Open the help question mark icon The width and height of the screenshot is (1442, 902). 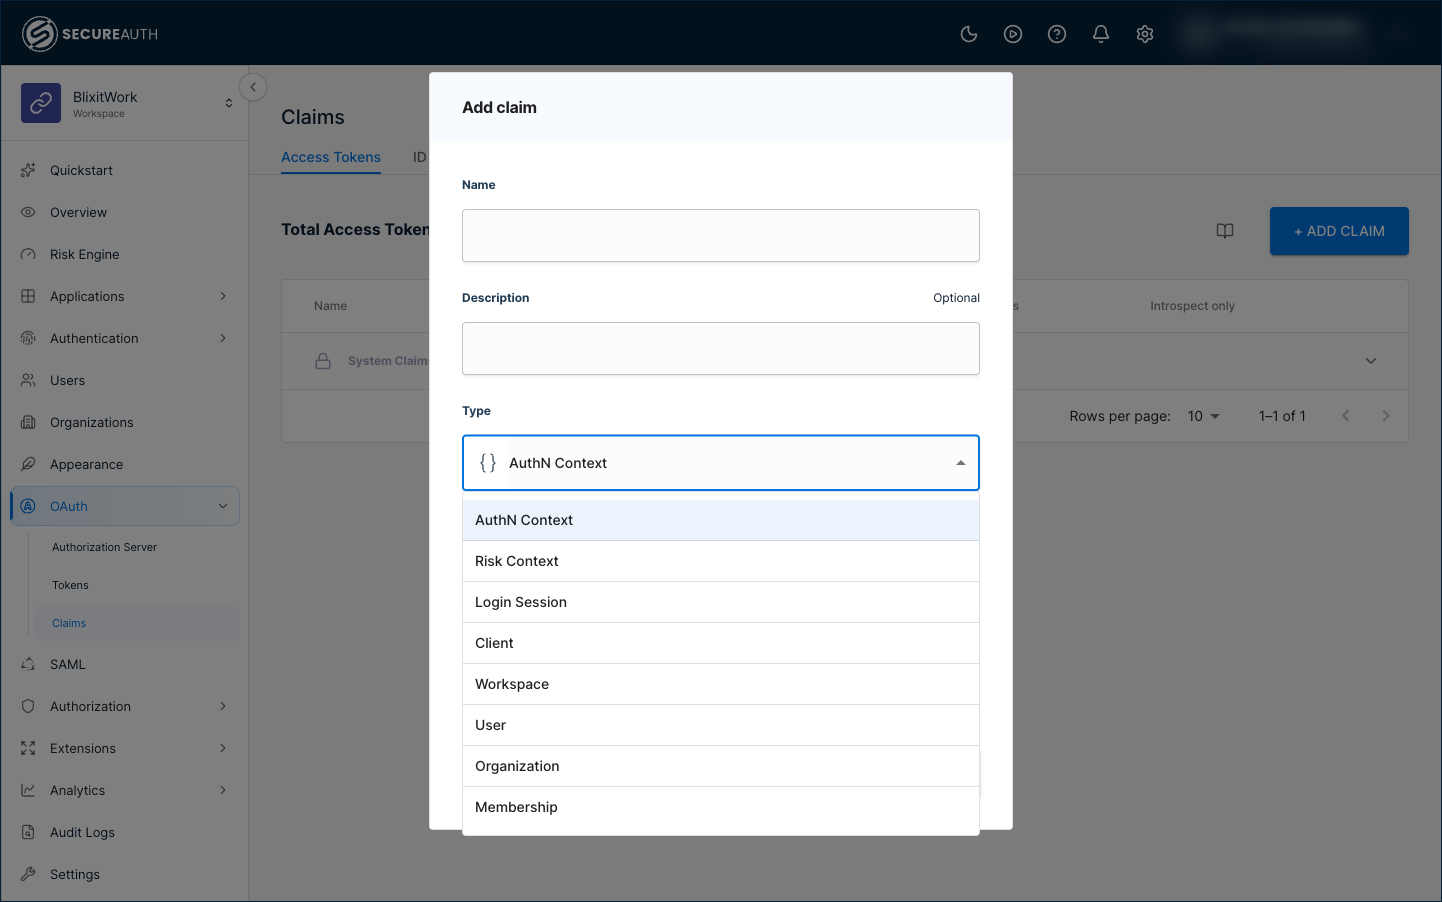point(1057,34)
